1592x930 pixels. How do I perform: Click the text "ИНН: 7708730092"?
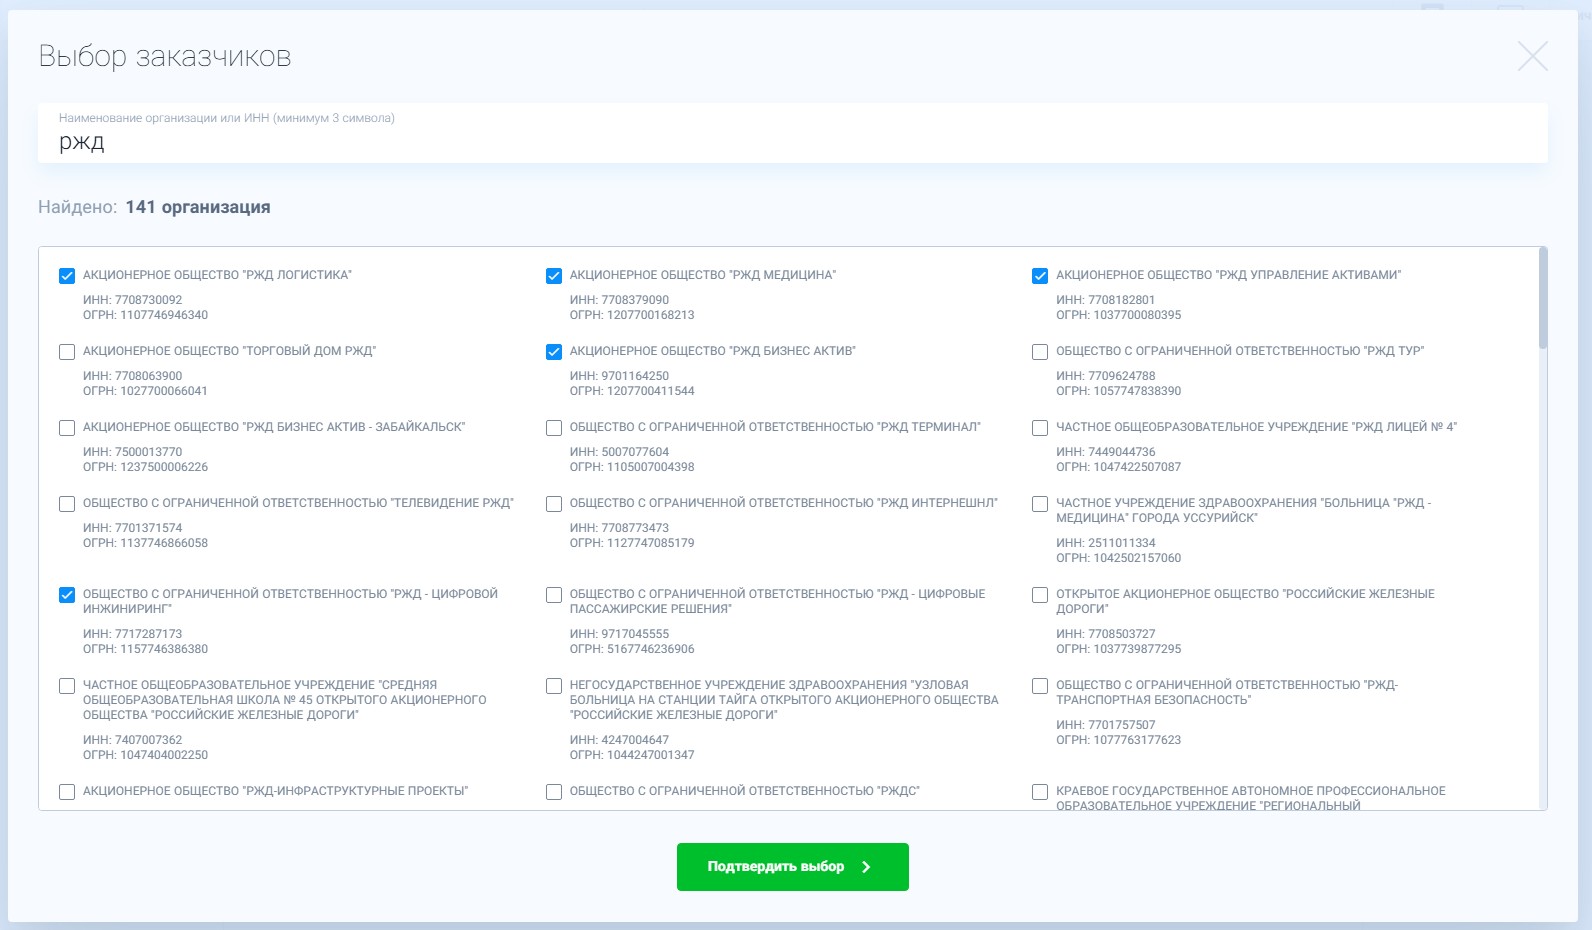click(x=133, y=300)
